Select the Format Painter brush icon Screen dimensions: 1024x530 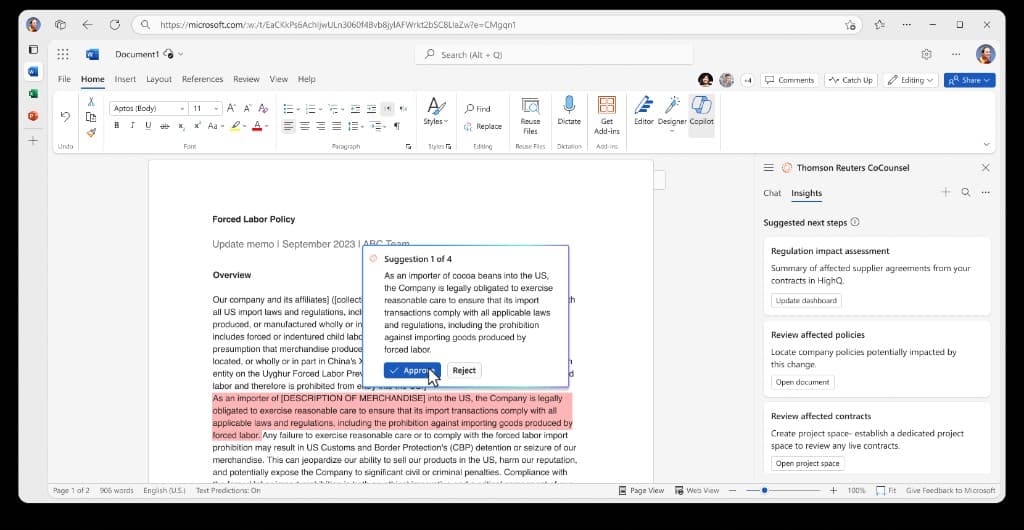pyautogui.click(x=91, y=132)
